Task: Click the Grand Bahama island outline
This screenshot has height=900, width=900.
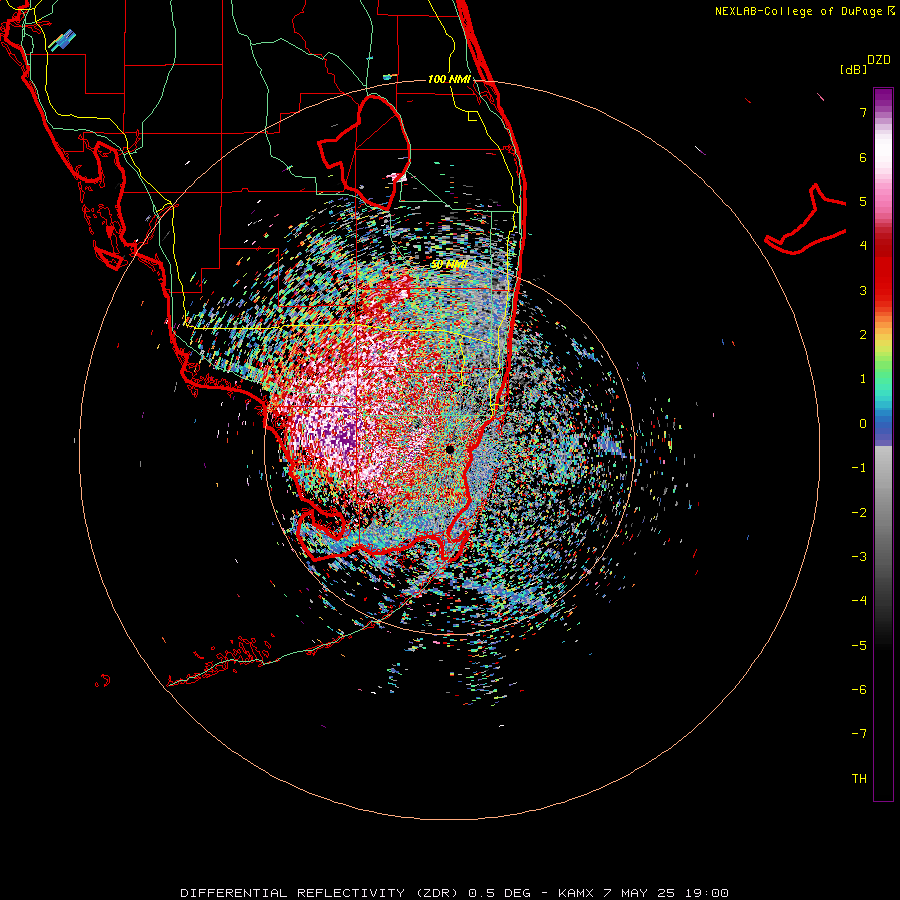Action: (x=806, y=221)
